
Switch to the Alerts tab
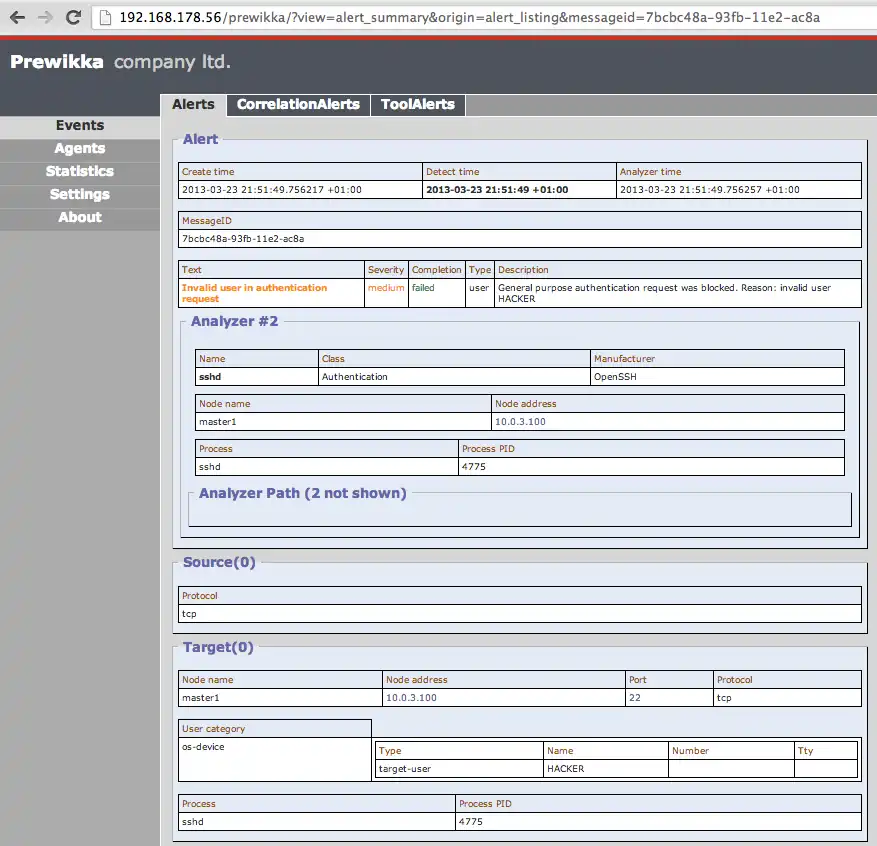pyautogui.click(x=193, y=105)
